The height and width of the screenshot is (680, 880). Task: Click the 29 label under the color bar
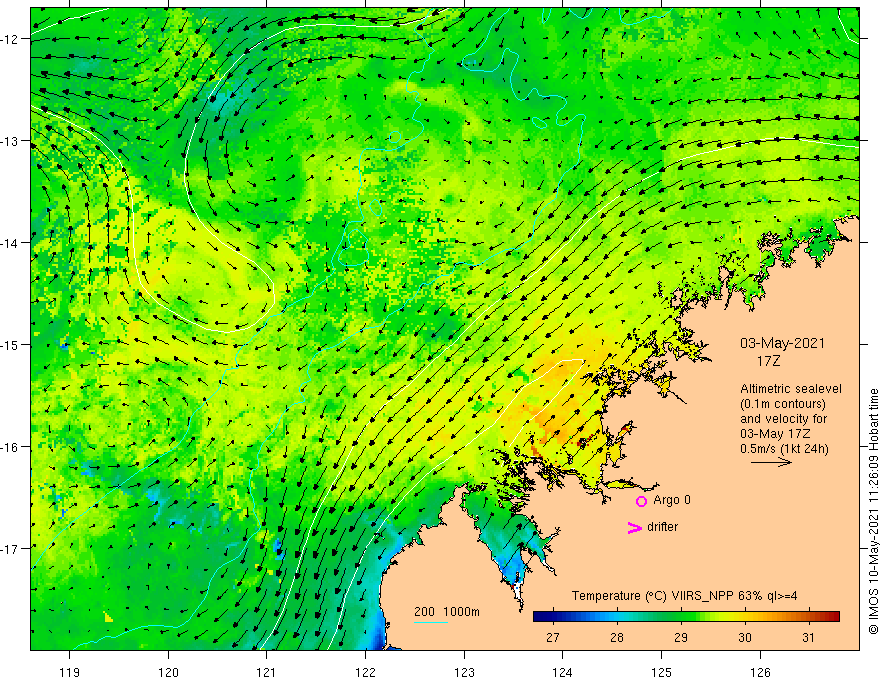point(681,638)
